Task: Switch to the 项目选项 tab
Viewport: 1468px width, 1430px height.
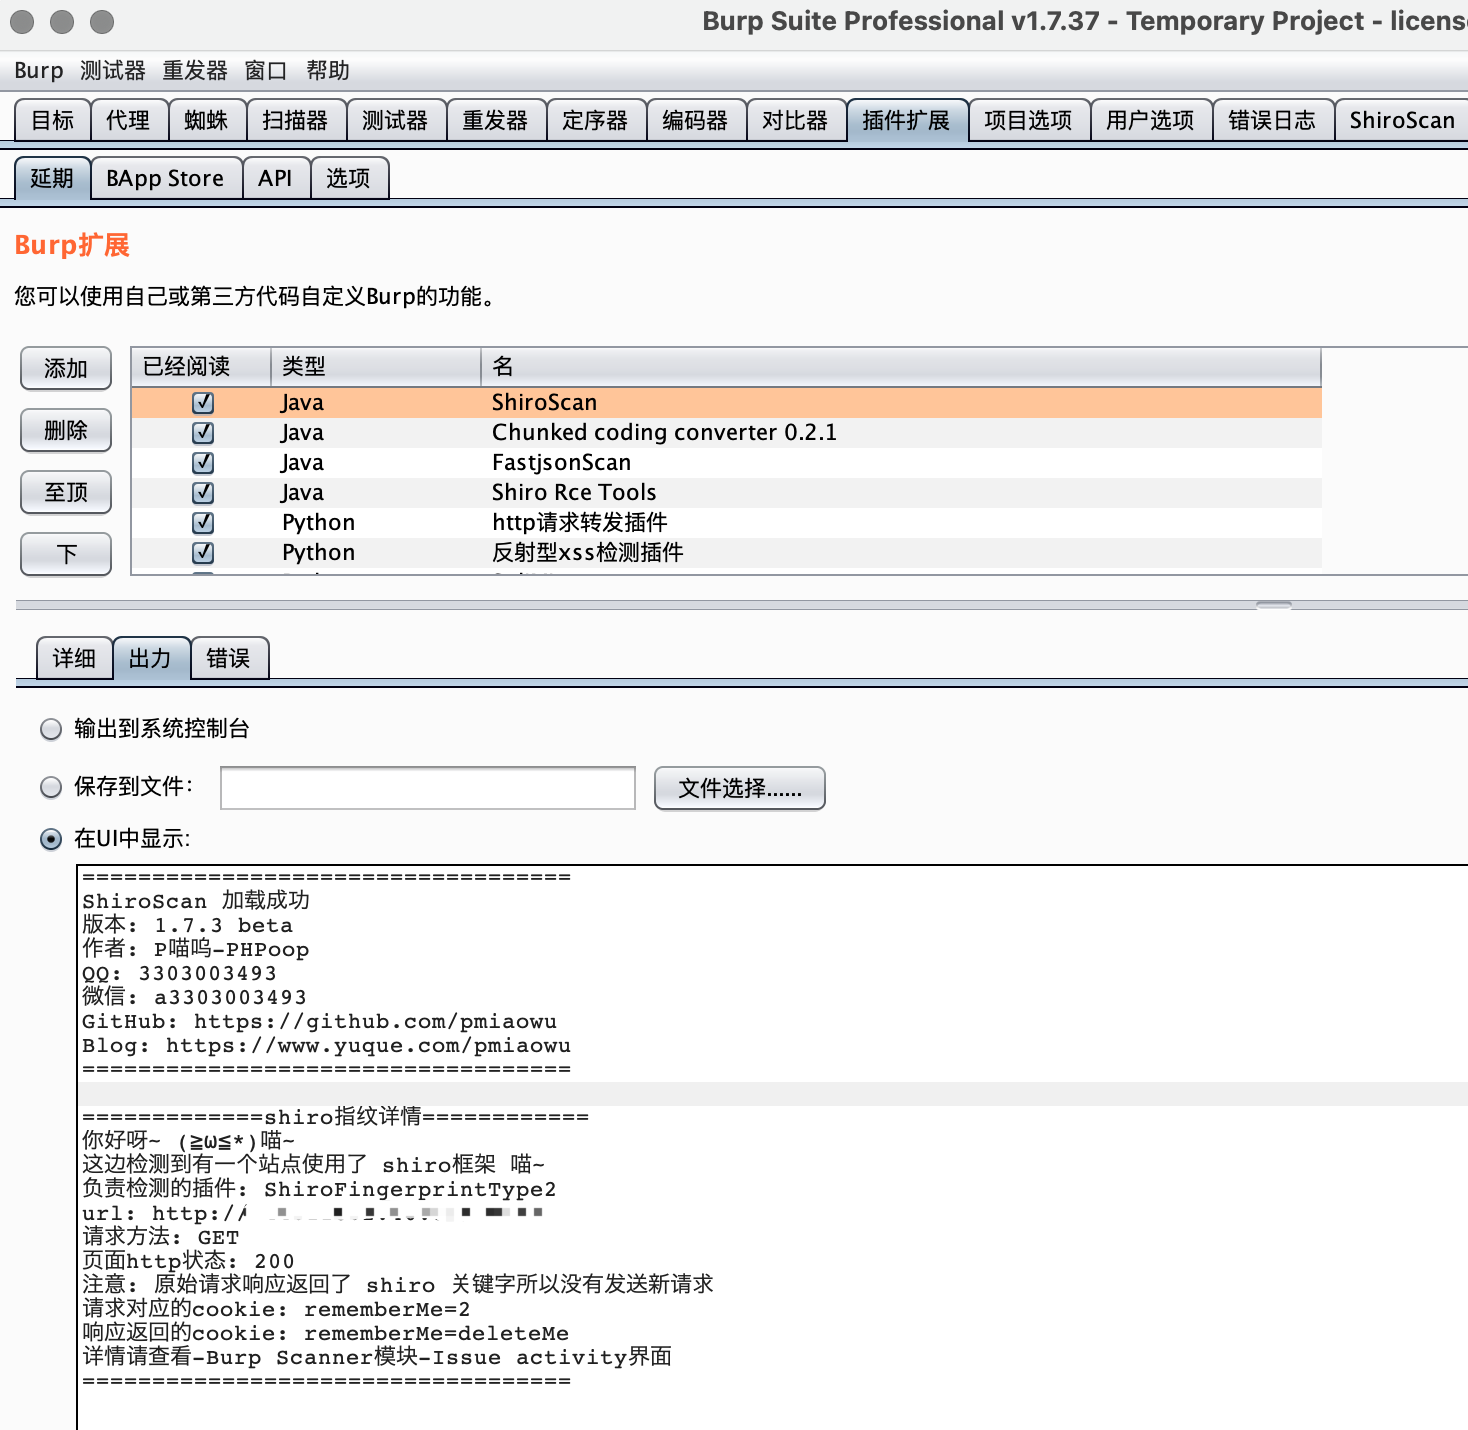Action: (x=1029, y=121)
